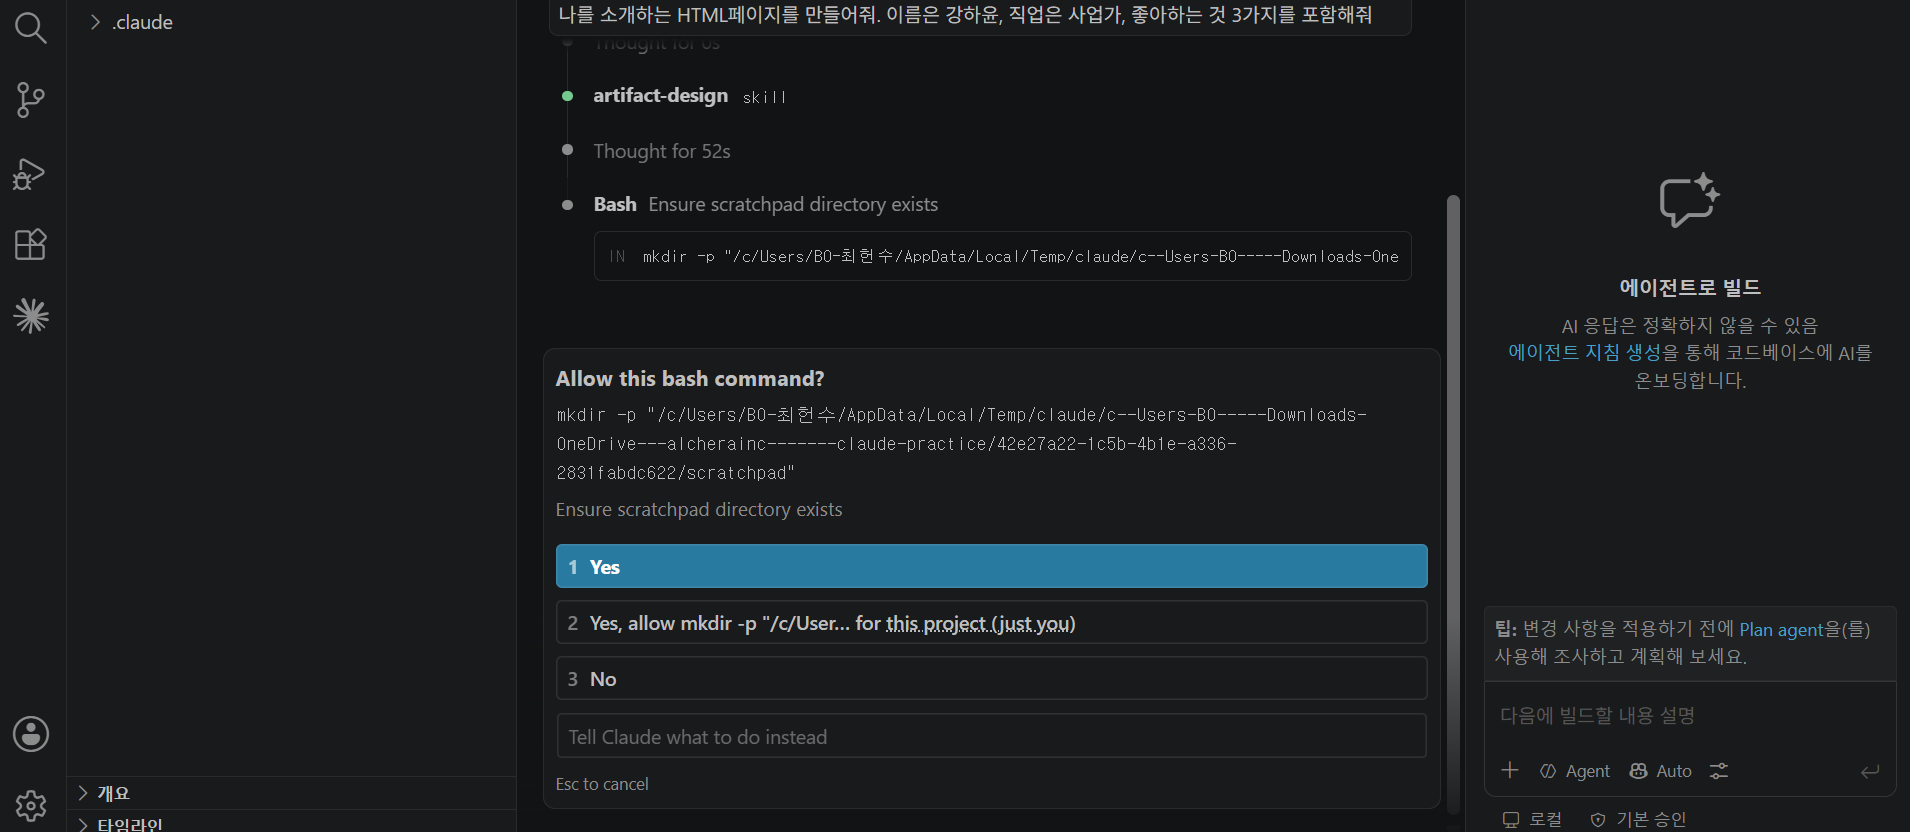
Task: Select Yes, allow mkdir for this project
Action: (x=991, y=622)
